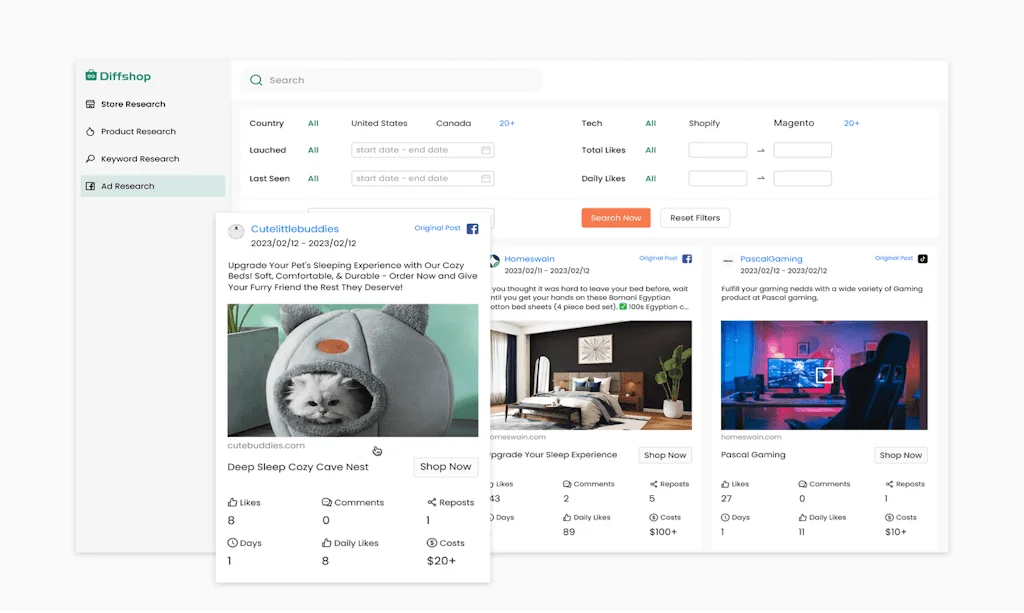
Task: Select the Store Research storefront icon
Action: 90,103
